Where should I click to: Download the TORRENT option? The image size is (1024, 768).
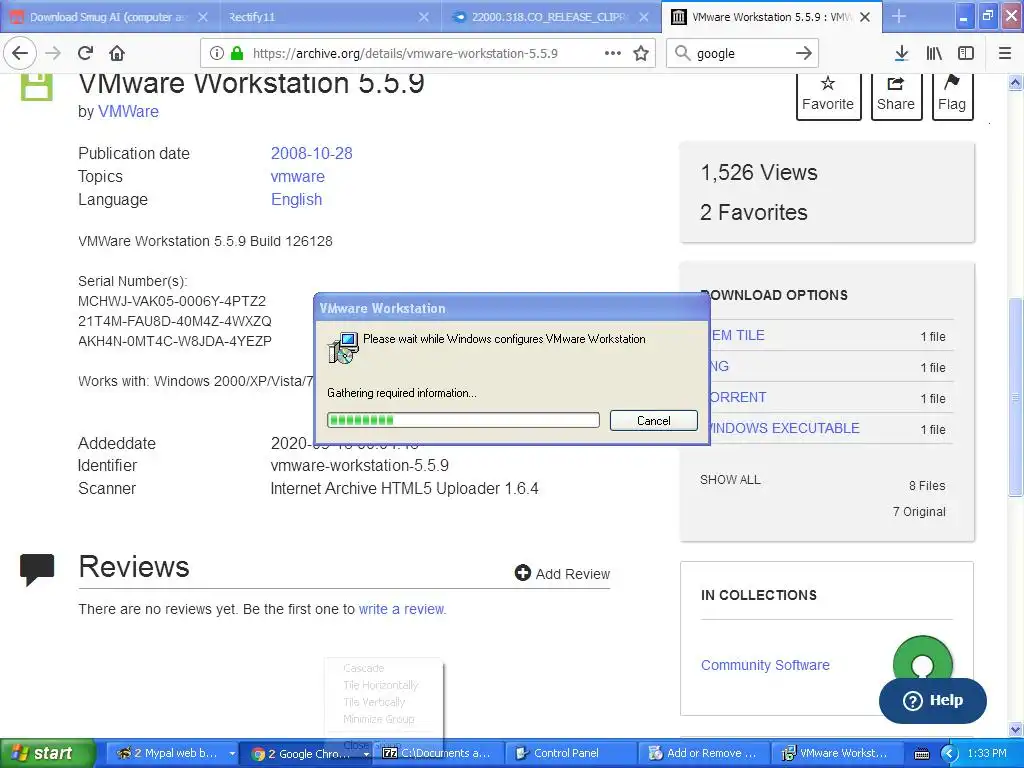[x=738, y=397]
